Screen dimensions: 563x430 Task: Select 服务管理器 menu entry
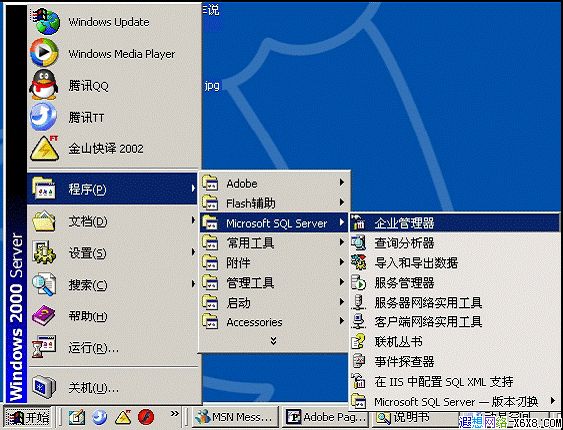(455, 282)
